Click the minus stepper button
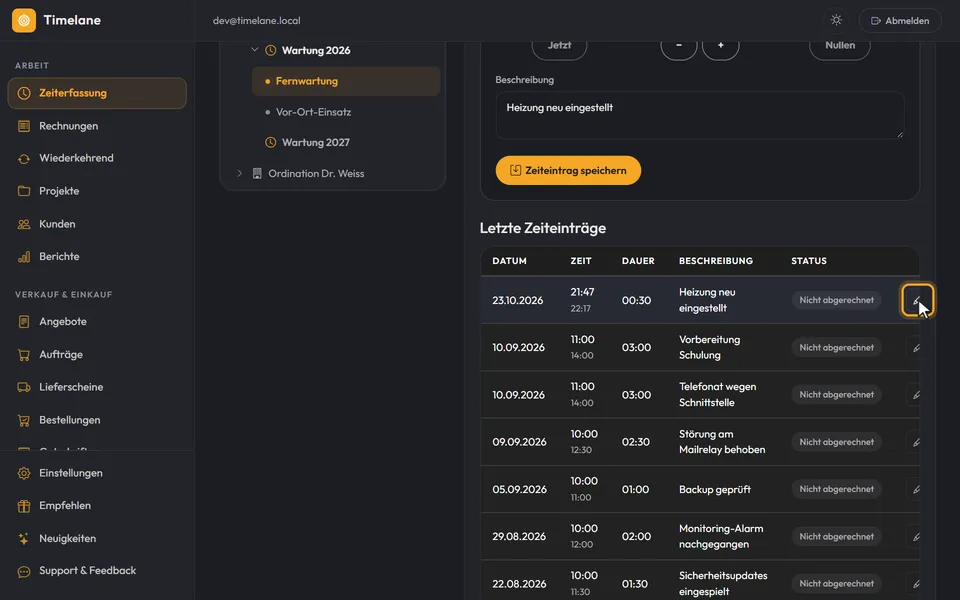The width and height of the screenshot is (960, 600). [x=678, y=45]
